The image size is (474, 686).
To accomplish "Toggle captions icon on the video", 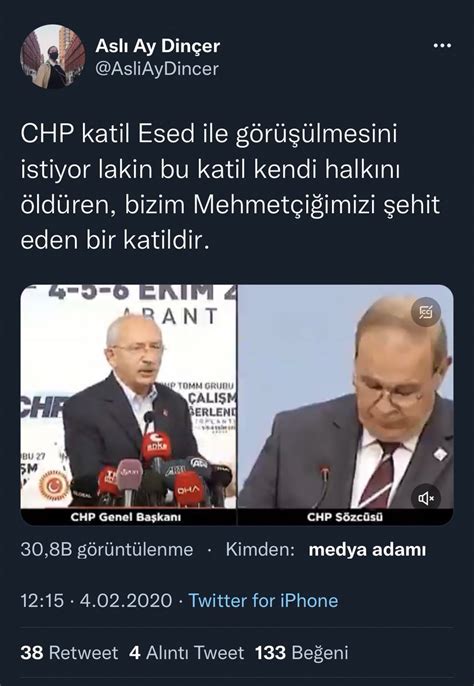I will 425,312.
